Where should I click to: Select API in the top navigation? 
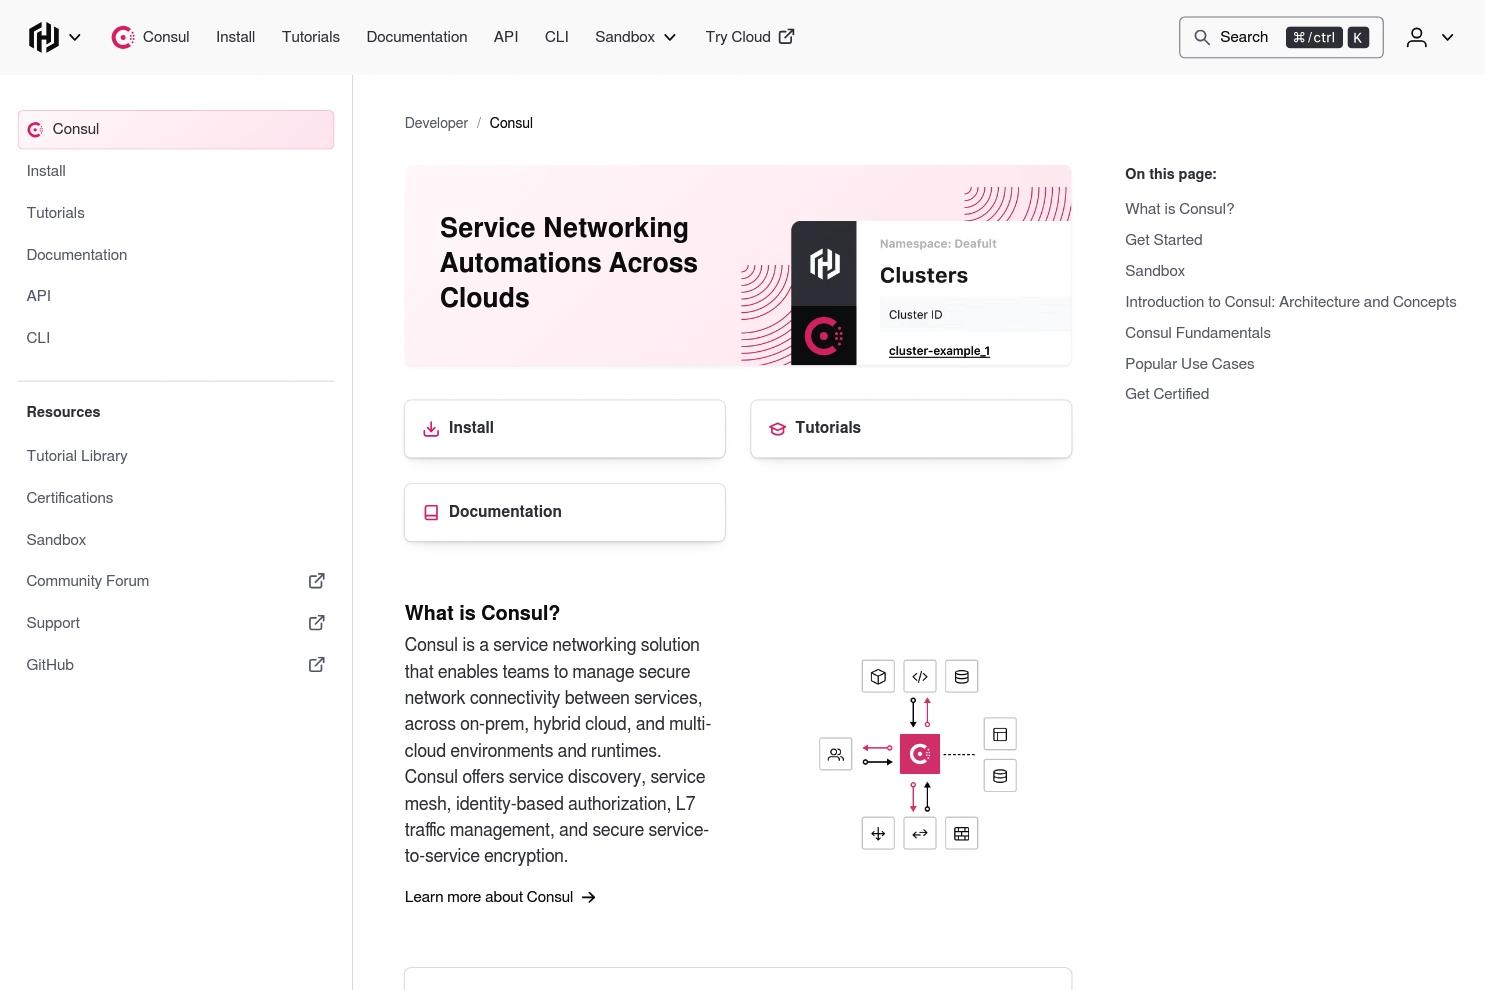506,37
